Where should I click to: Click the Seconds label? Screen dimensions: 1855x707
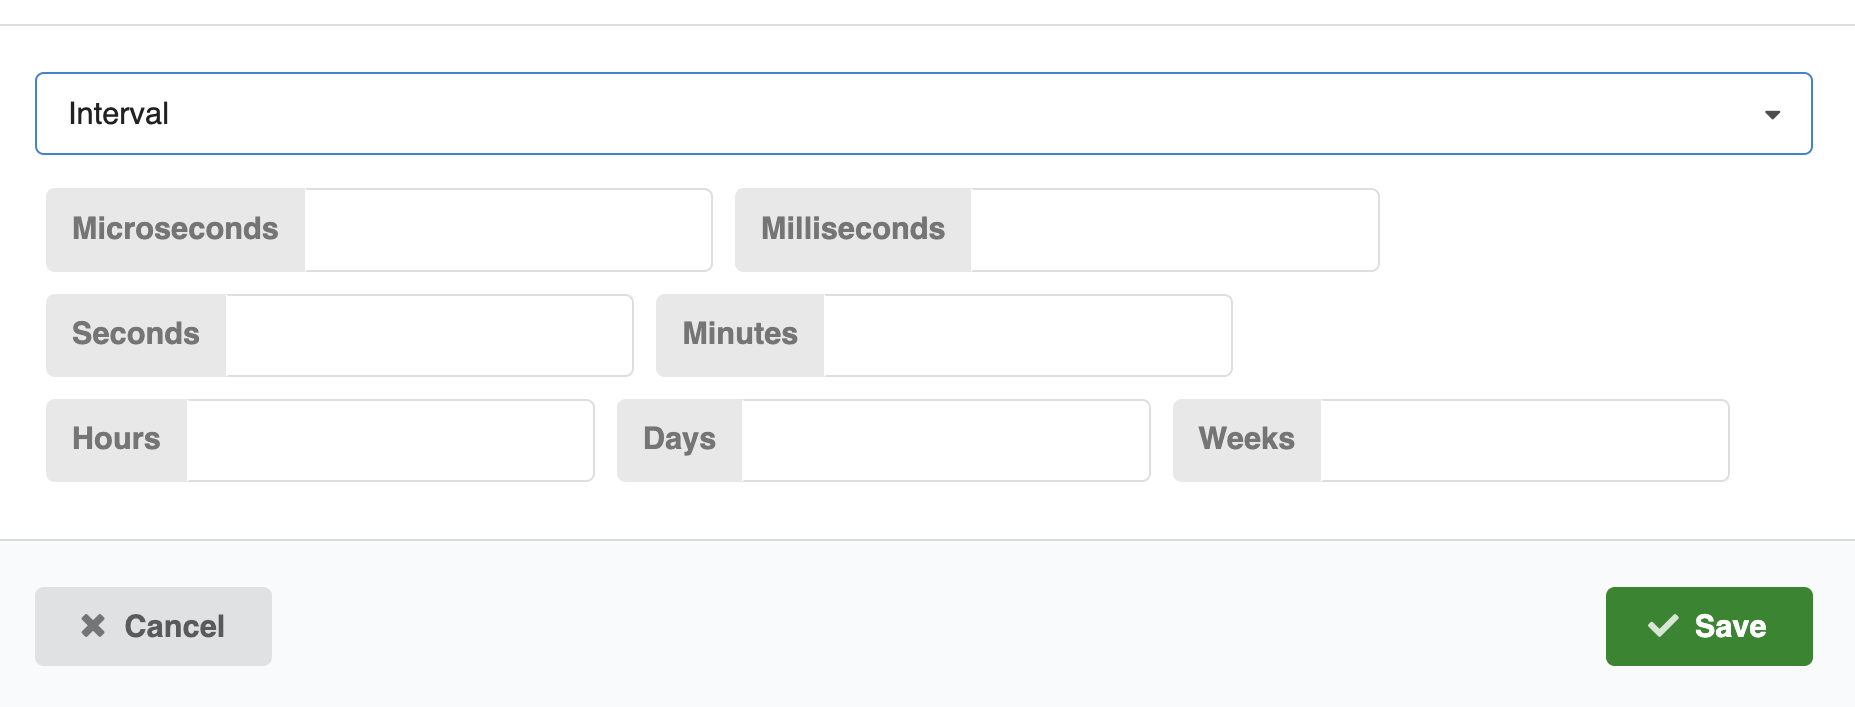pos(136,334)
